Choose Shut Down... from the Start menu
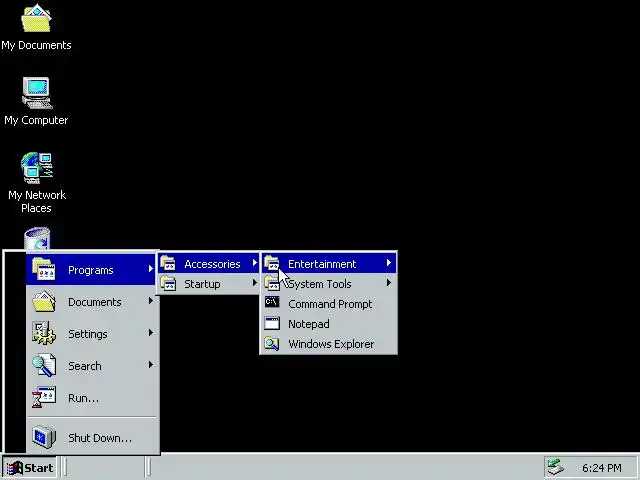This screenshot has width=640, height=480. coord(91,438)
